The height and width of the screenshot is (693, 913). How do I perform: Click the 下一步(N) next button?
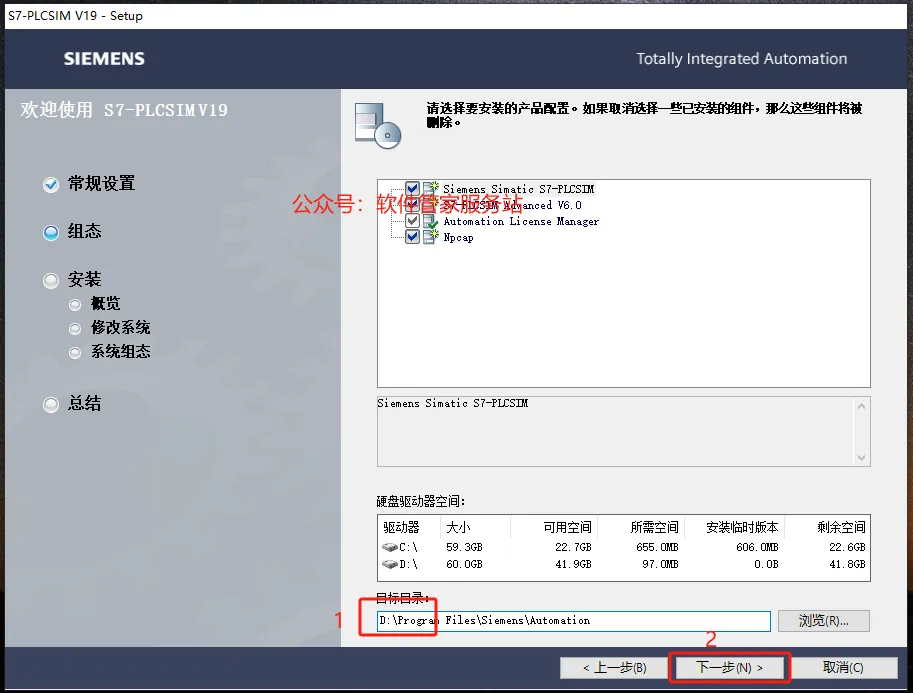729,667
